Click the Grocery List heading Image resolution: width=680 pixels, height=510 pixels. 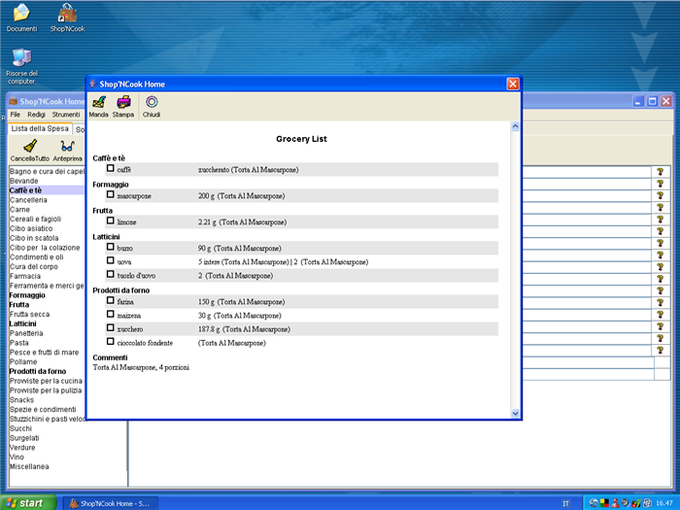(301, 139)
